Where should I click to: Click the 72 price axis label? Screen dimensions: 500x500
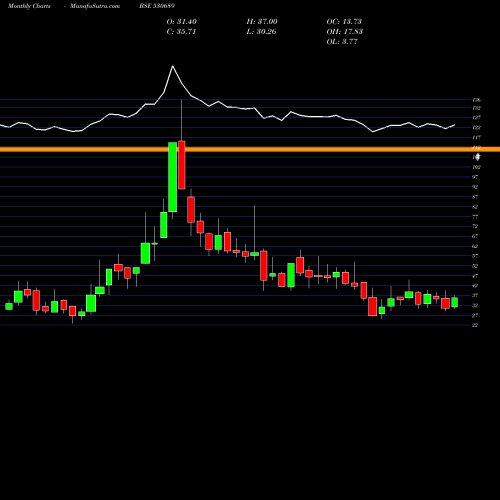click(x=475, y=226)
